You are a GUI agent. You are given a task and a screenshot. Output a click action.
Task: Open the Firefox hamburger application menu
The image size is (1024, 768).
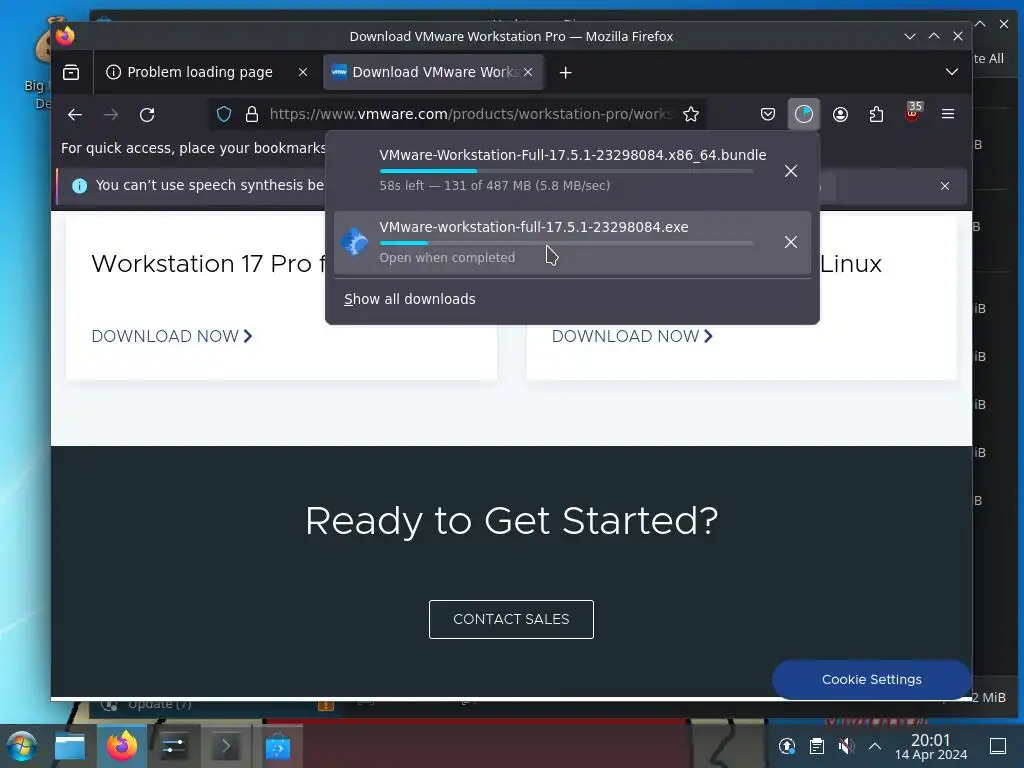948,114
